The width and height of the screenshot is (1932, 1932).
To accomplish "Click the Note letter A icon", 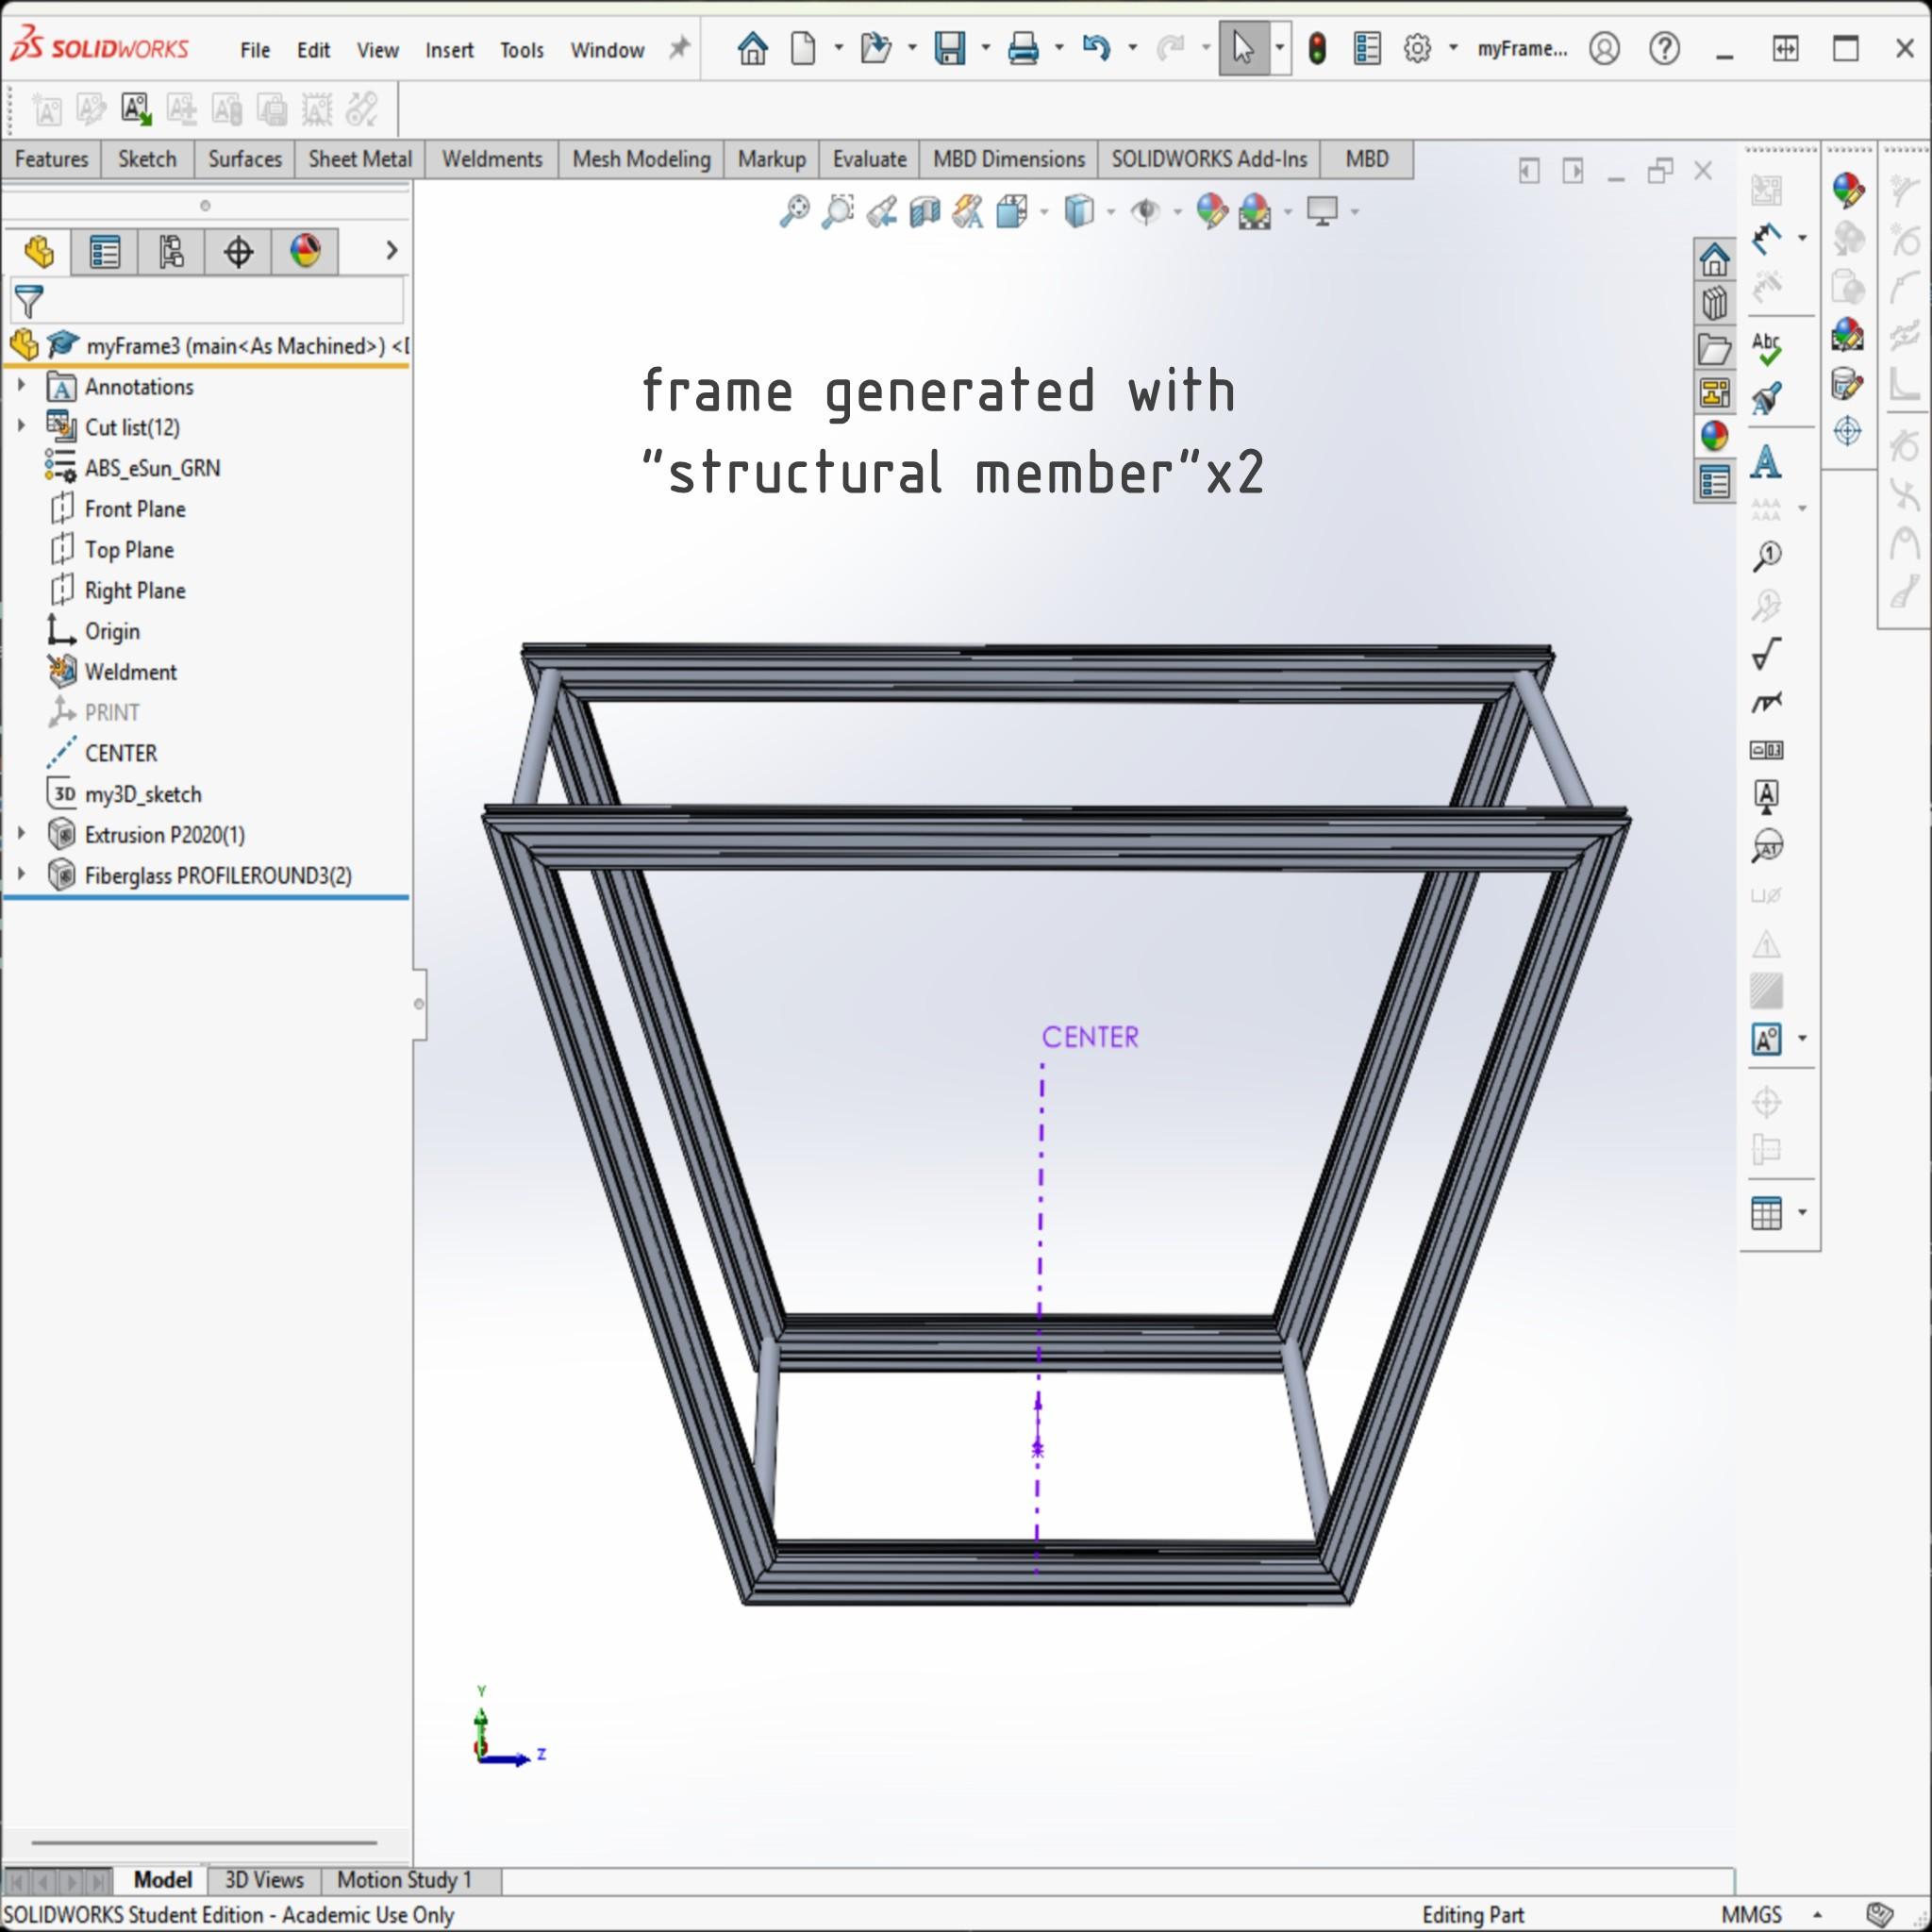I will pyautogui.click(x=1766, y=462).
